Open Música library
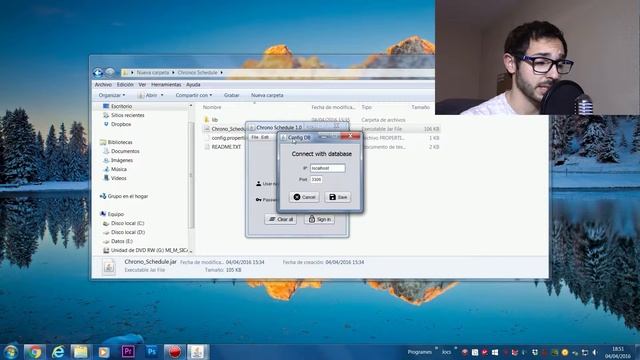The width and height of the screenshot is (640, 360). (x=115, y=169)
